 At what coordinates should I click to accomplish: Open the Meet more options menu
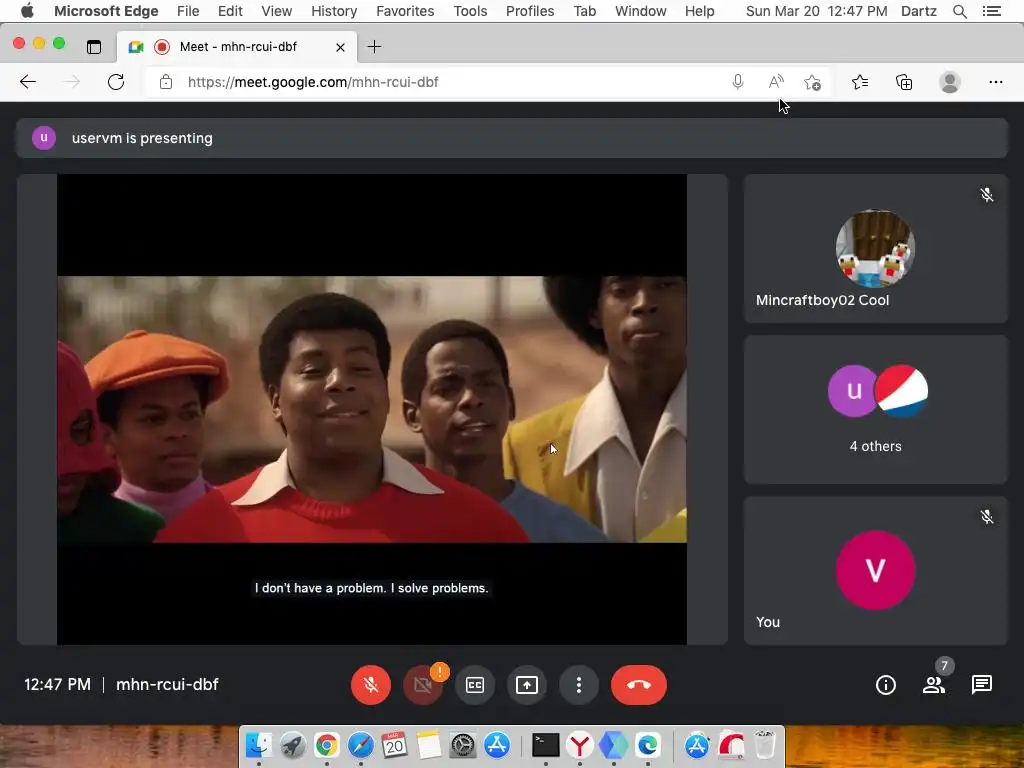(x=579, y=684)
